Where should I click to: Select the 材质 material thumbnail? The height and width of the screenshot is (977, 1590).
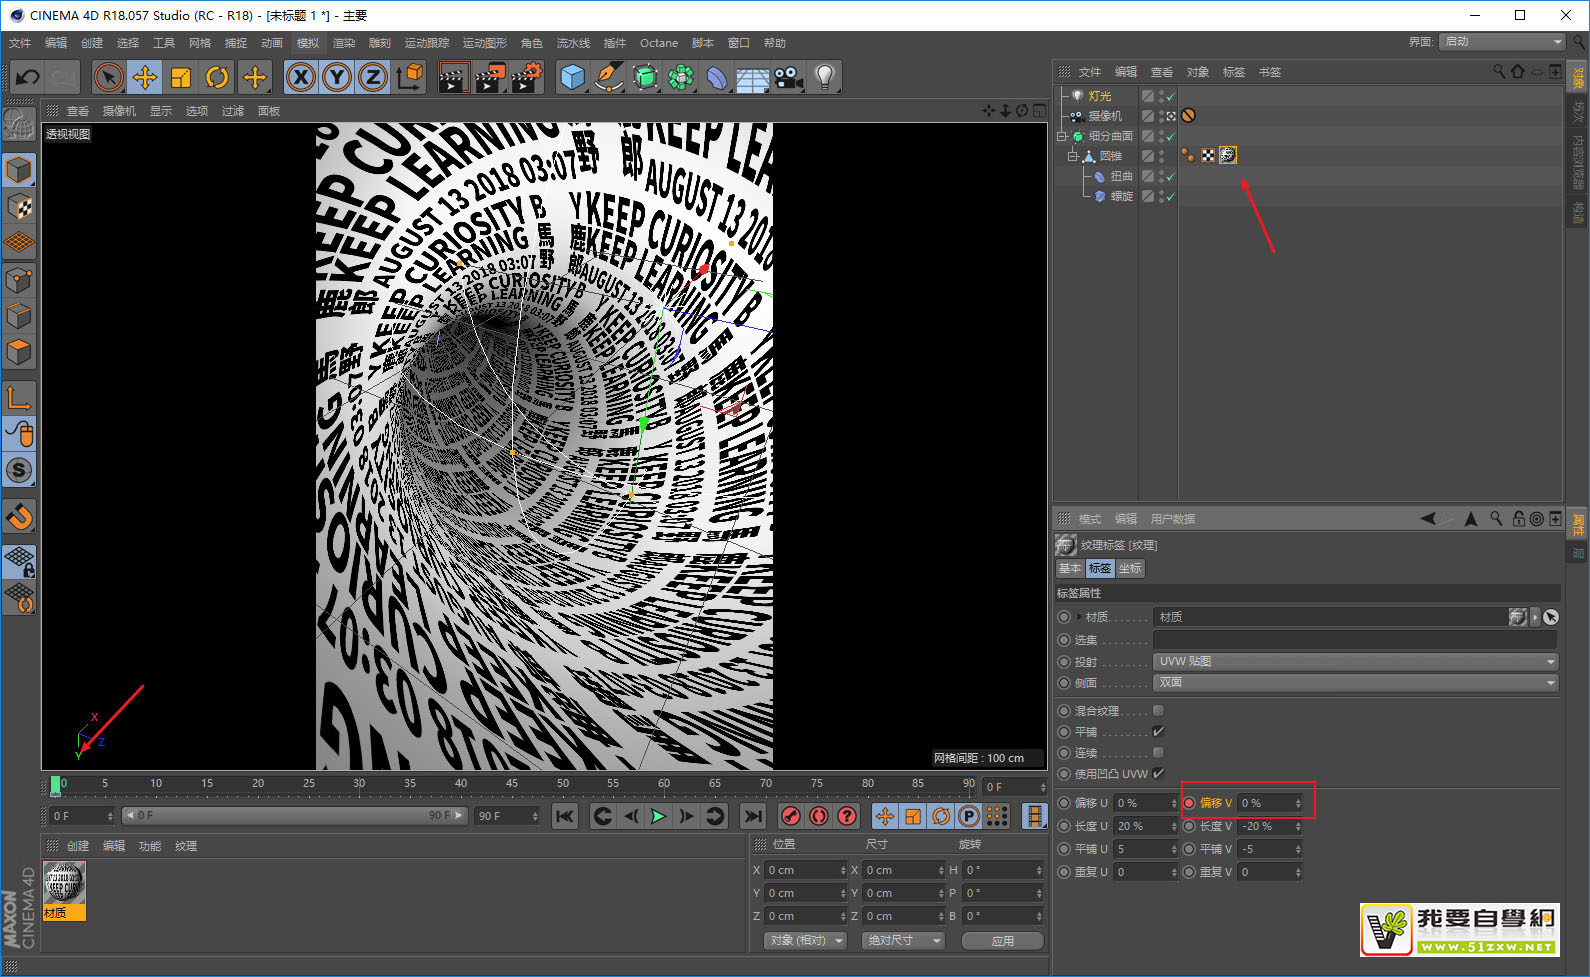64,884
